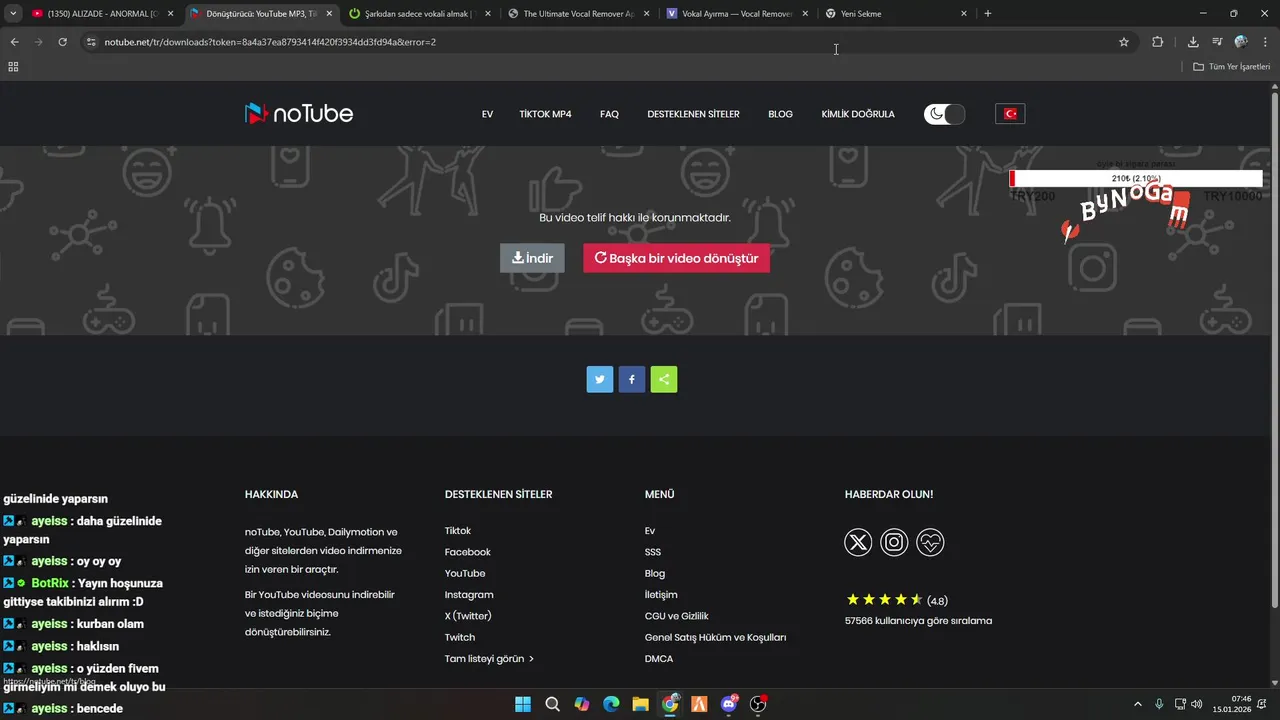Show hidden system tray icons
The width and height of the screenshot is (1280, 720).
(x=1137, y=704)
